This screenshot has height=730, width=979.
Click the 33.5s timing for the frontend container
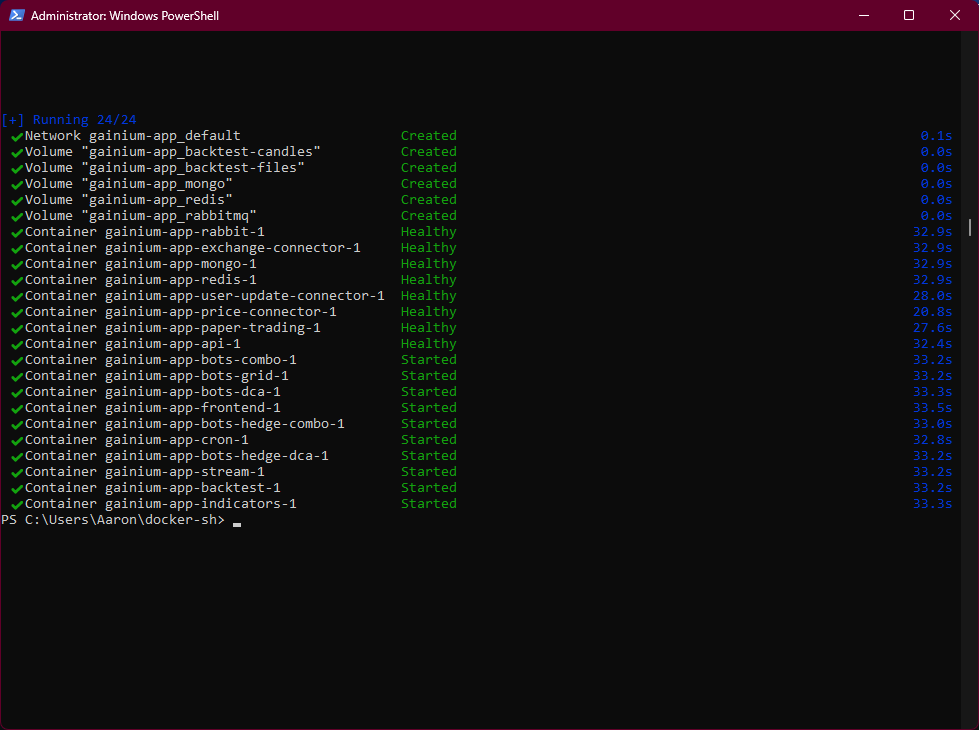[932, 408]
